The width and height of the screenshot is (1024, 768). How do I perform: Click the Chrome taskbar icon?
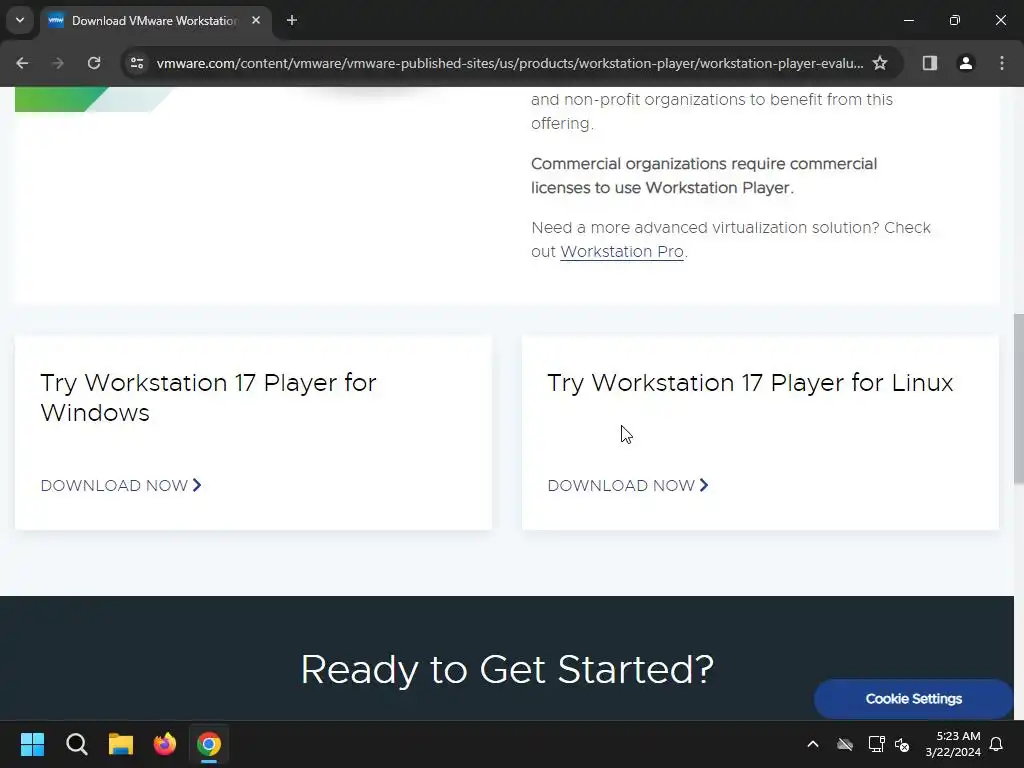tap(209, 744)
